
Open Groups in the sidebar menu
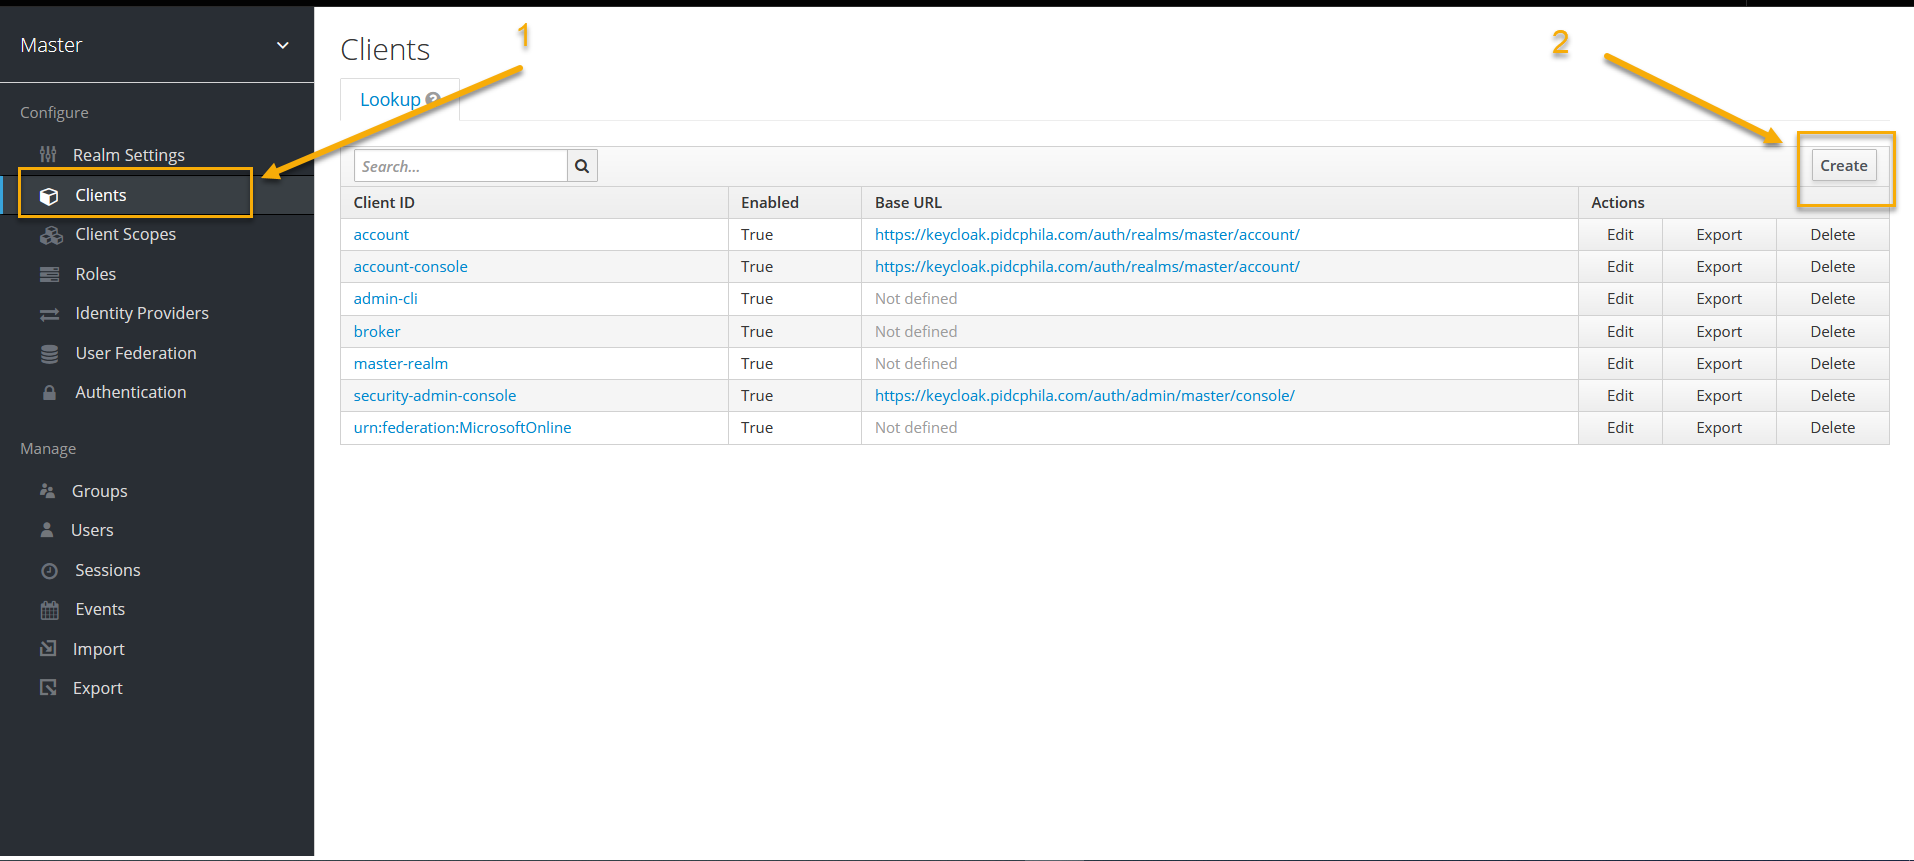(x=99, y=491)
